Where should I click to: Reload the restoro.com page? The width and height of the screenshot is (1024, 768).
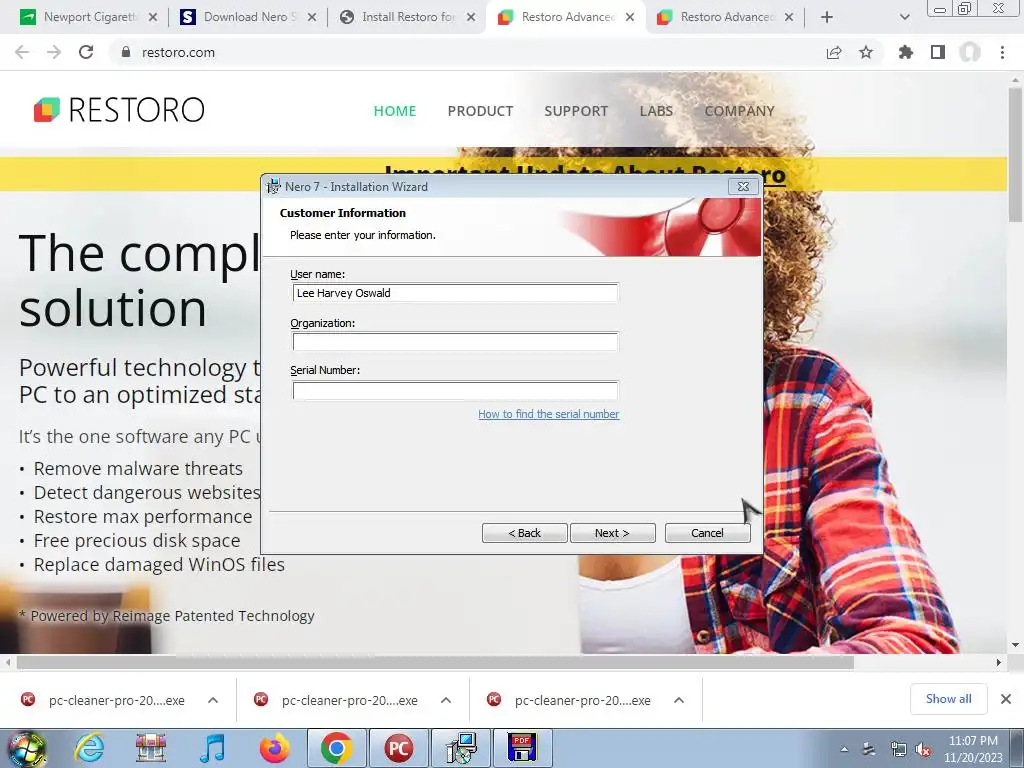click(86, 52)
